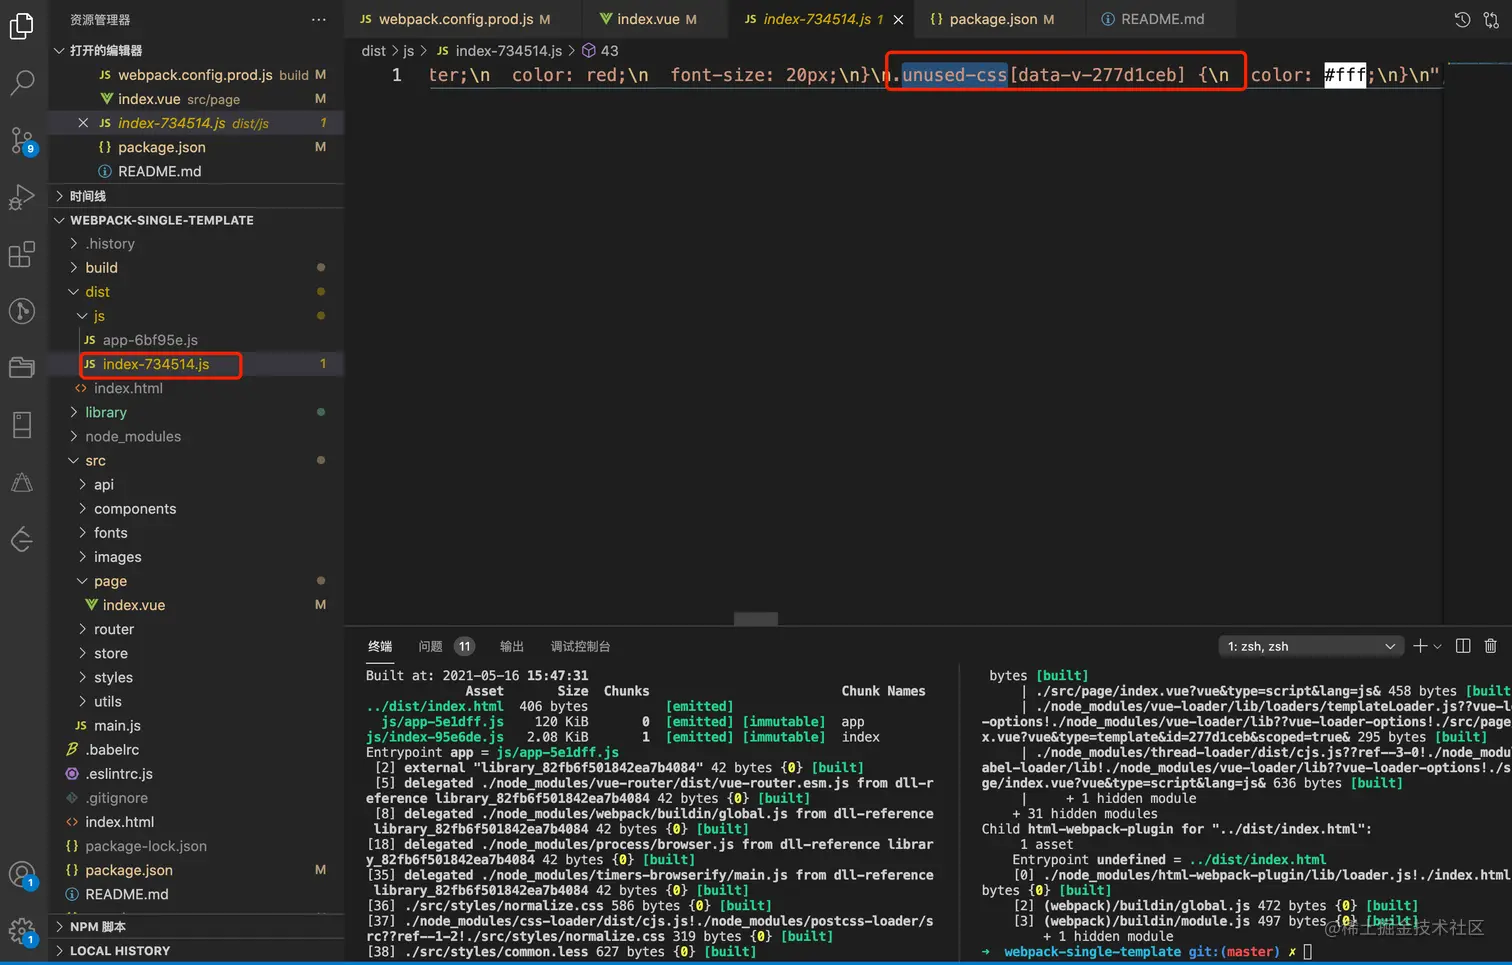Open the Extensions view
The height and width of the screenshot is (965, 1512).
pyautogui.click(x=22, y=254)
